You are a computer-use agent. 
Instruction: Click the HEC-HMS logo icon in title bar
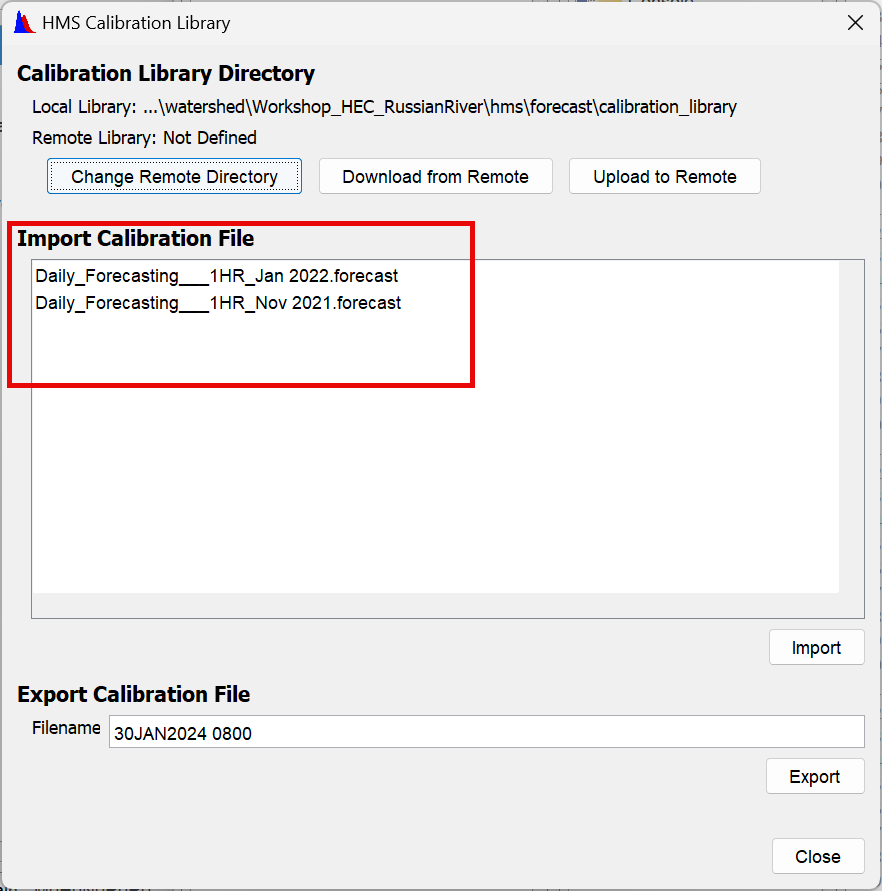(x=22, y=22)
